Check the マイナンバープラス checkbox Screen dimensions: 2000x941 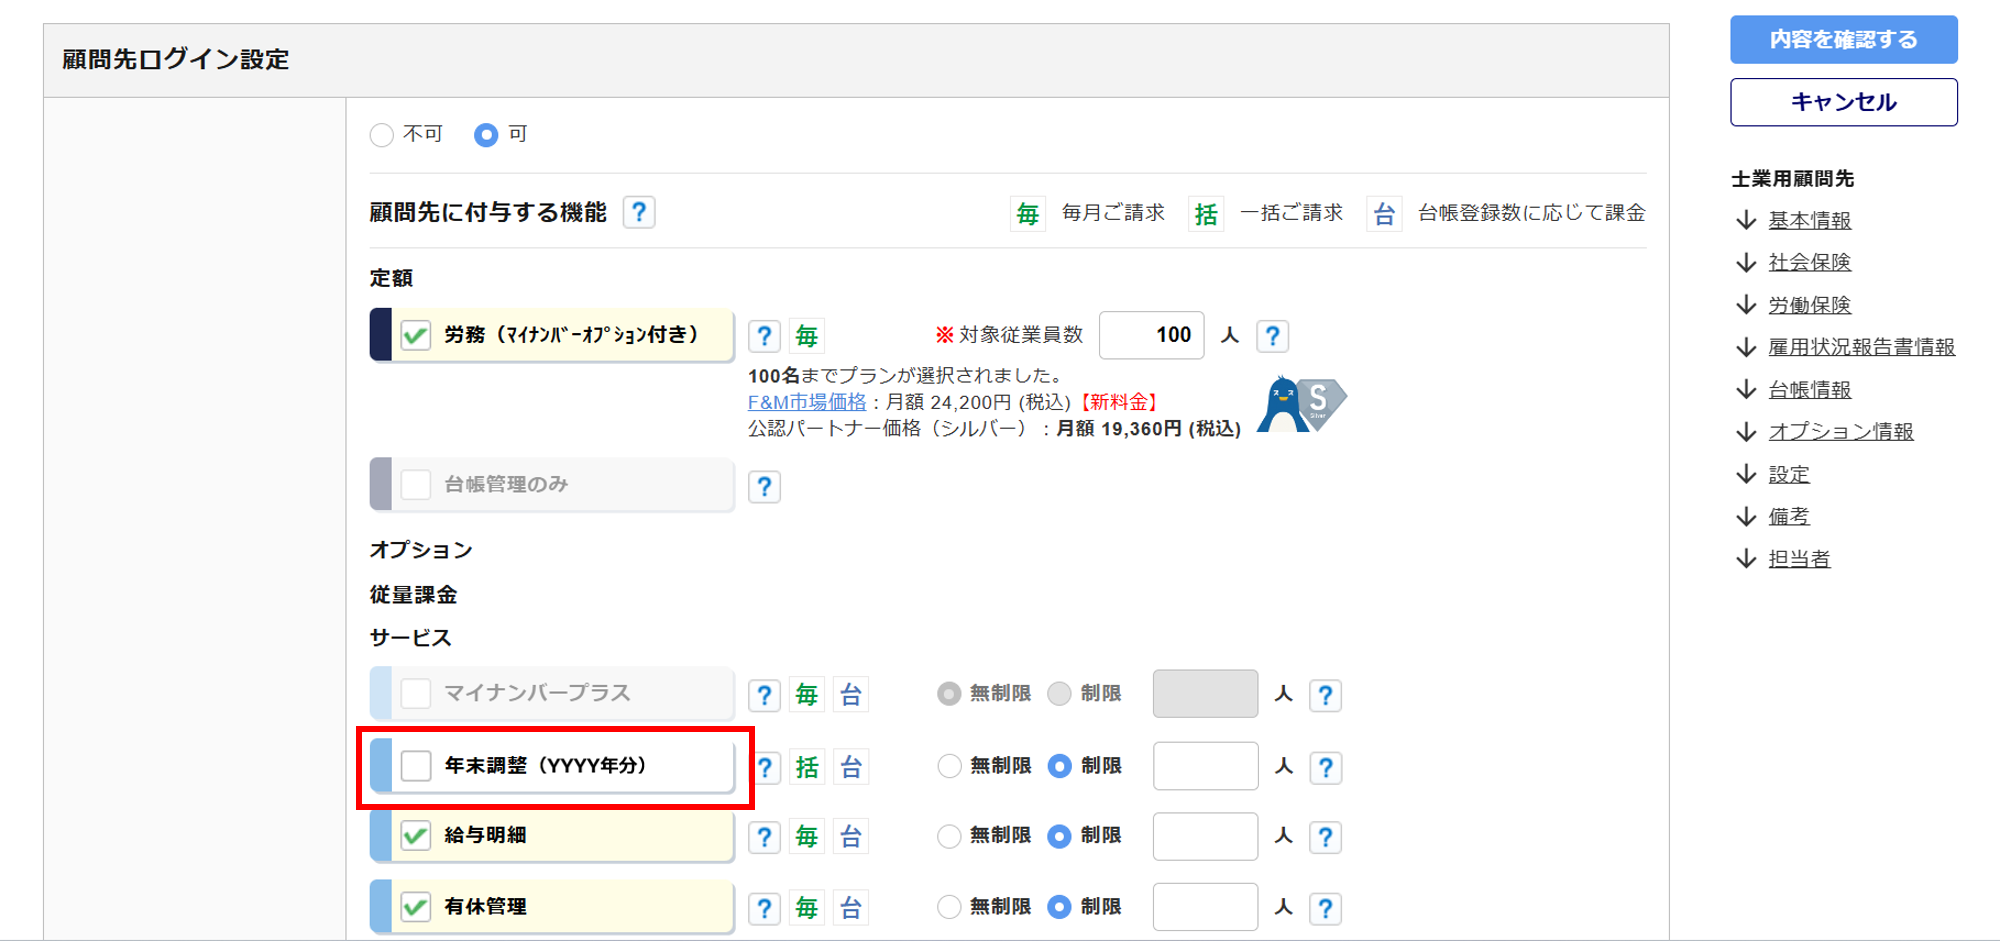coord(416,693)
